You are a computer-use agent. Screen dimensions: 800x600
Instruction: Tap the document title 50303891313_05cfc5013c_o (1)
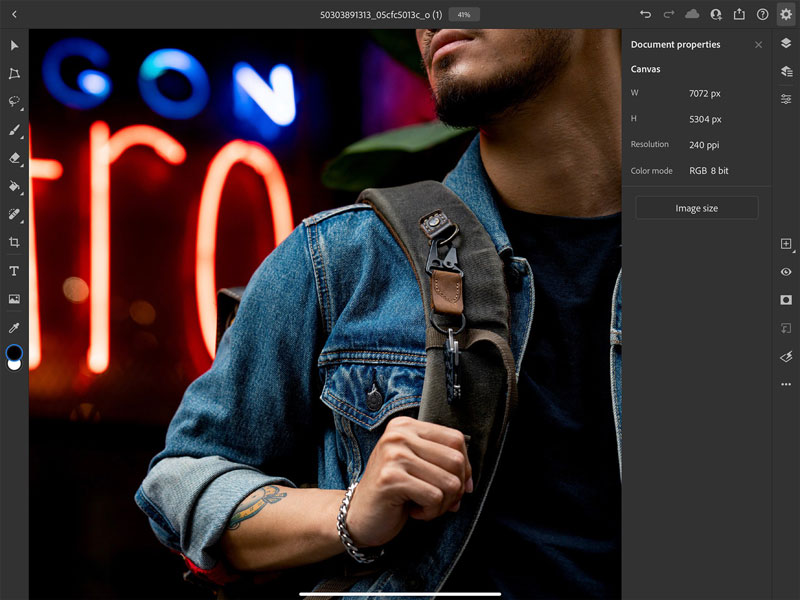(x=381, y=15)
